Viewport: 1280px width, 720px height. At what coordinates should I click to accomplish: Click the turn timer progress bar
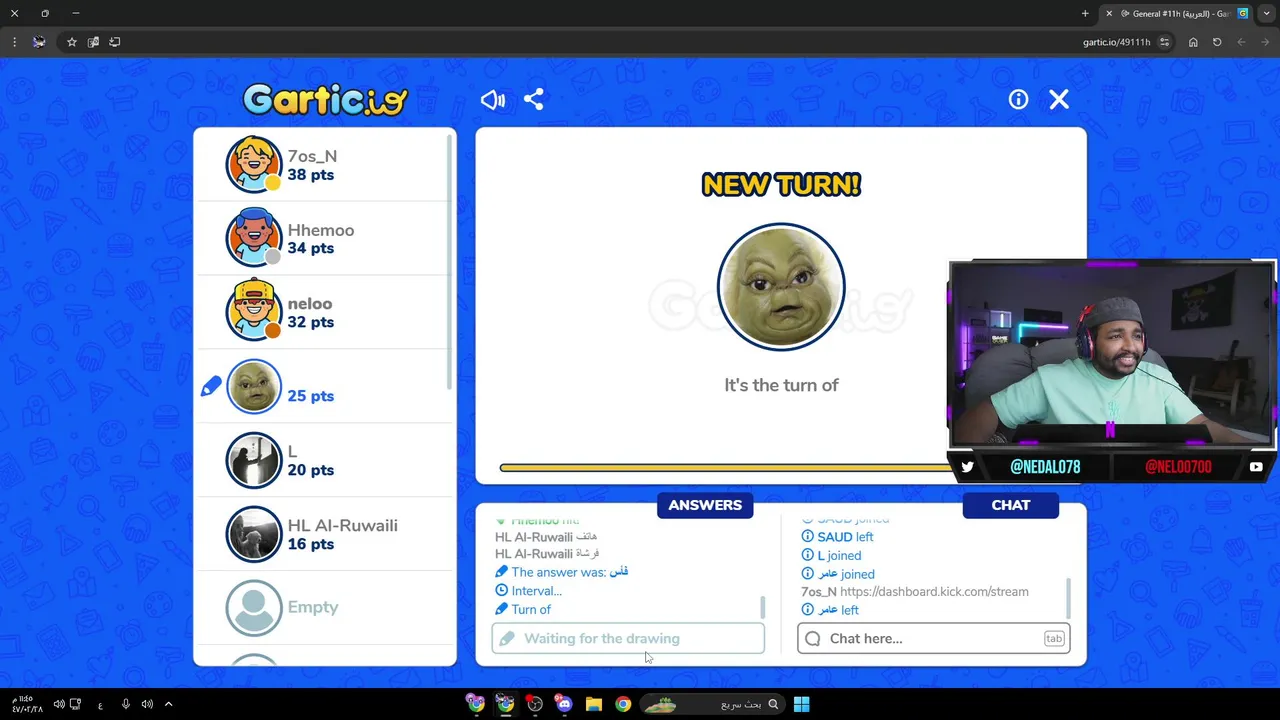[724, 467]
